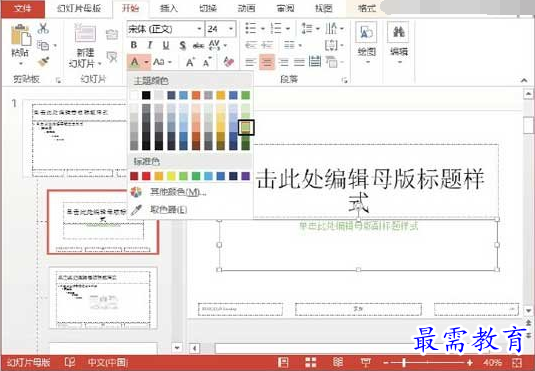Switch to the 开始 Home tab
The width and height of the screenshot is (535, 371).
pyautogui.click(x=131, y=9)
